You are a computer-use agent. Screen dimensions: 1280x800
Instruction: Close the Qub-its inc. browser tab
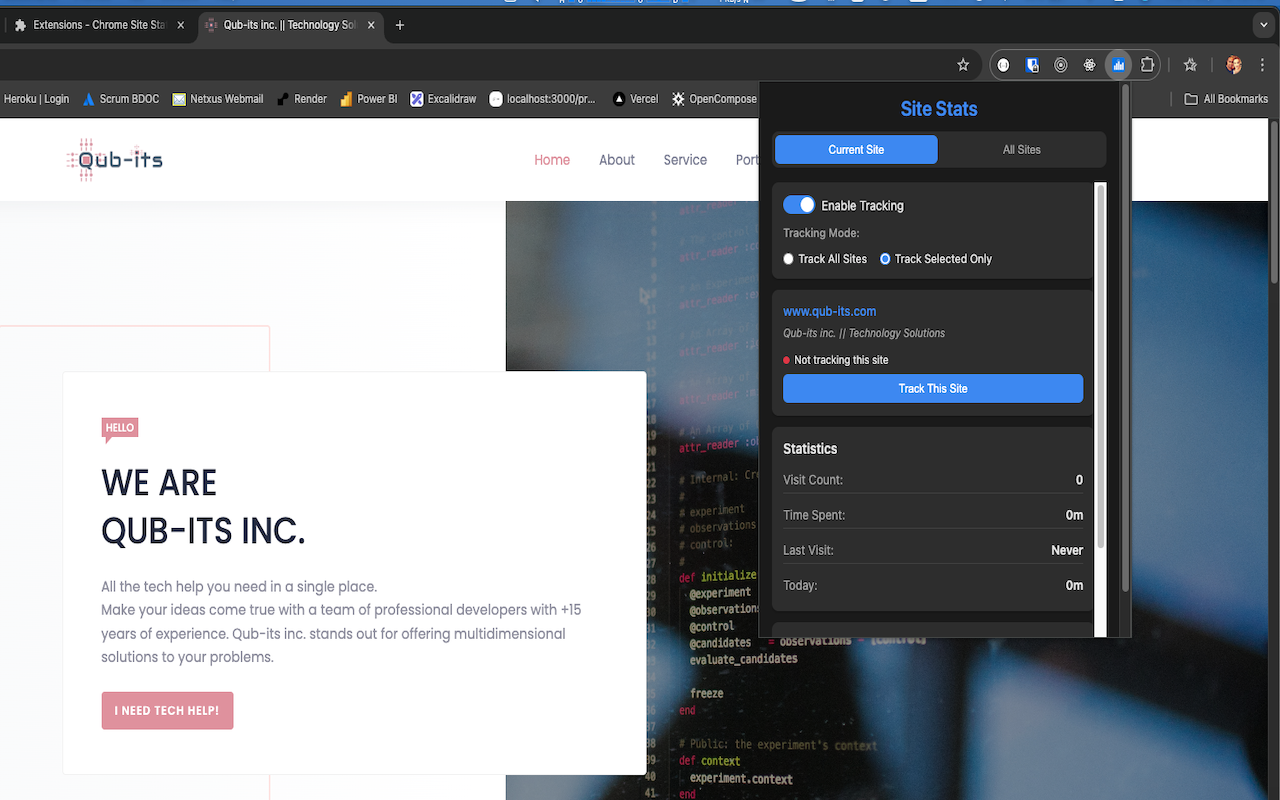pyautogui.click(x=370, y=25)
